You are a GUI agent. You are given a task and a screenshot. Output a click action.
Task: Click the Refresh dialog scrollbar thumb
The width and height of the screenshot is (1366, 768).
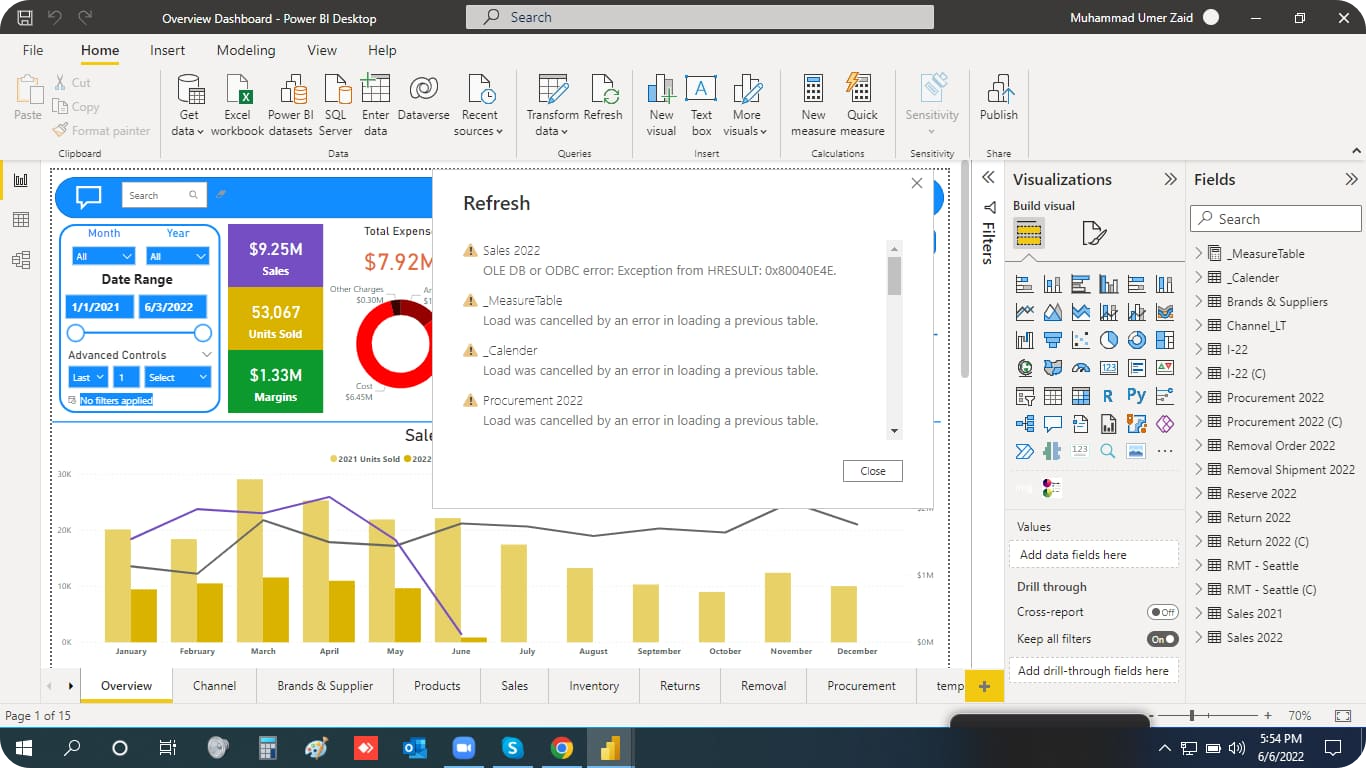tap(894, 276)
